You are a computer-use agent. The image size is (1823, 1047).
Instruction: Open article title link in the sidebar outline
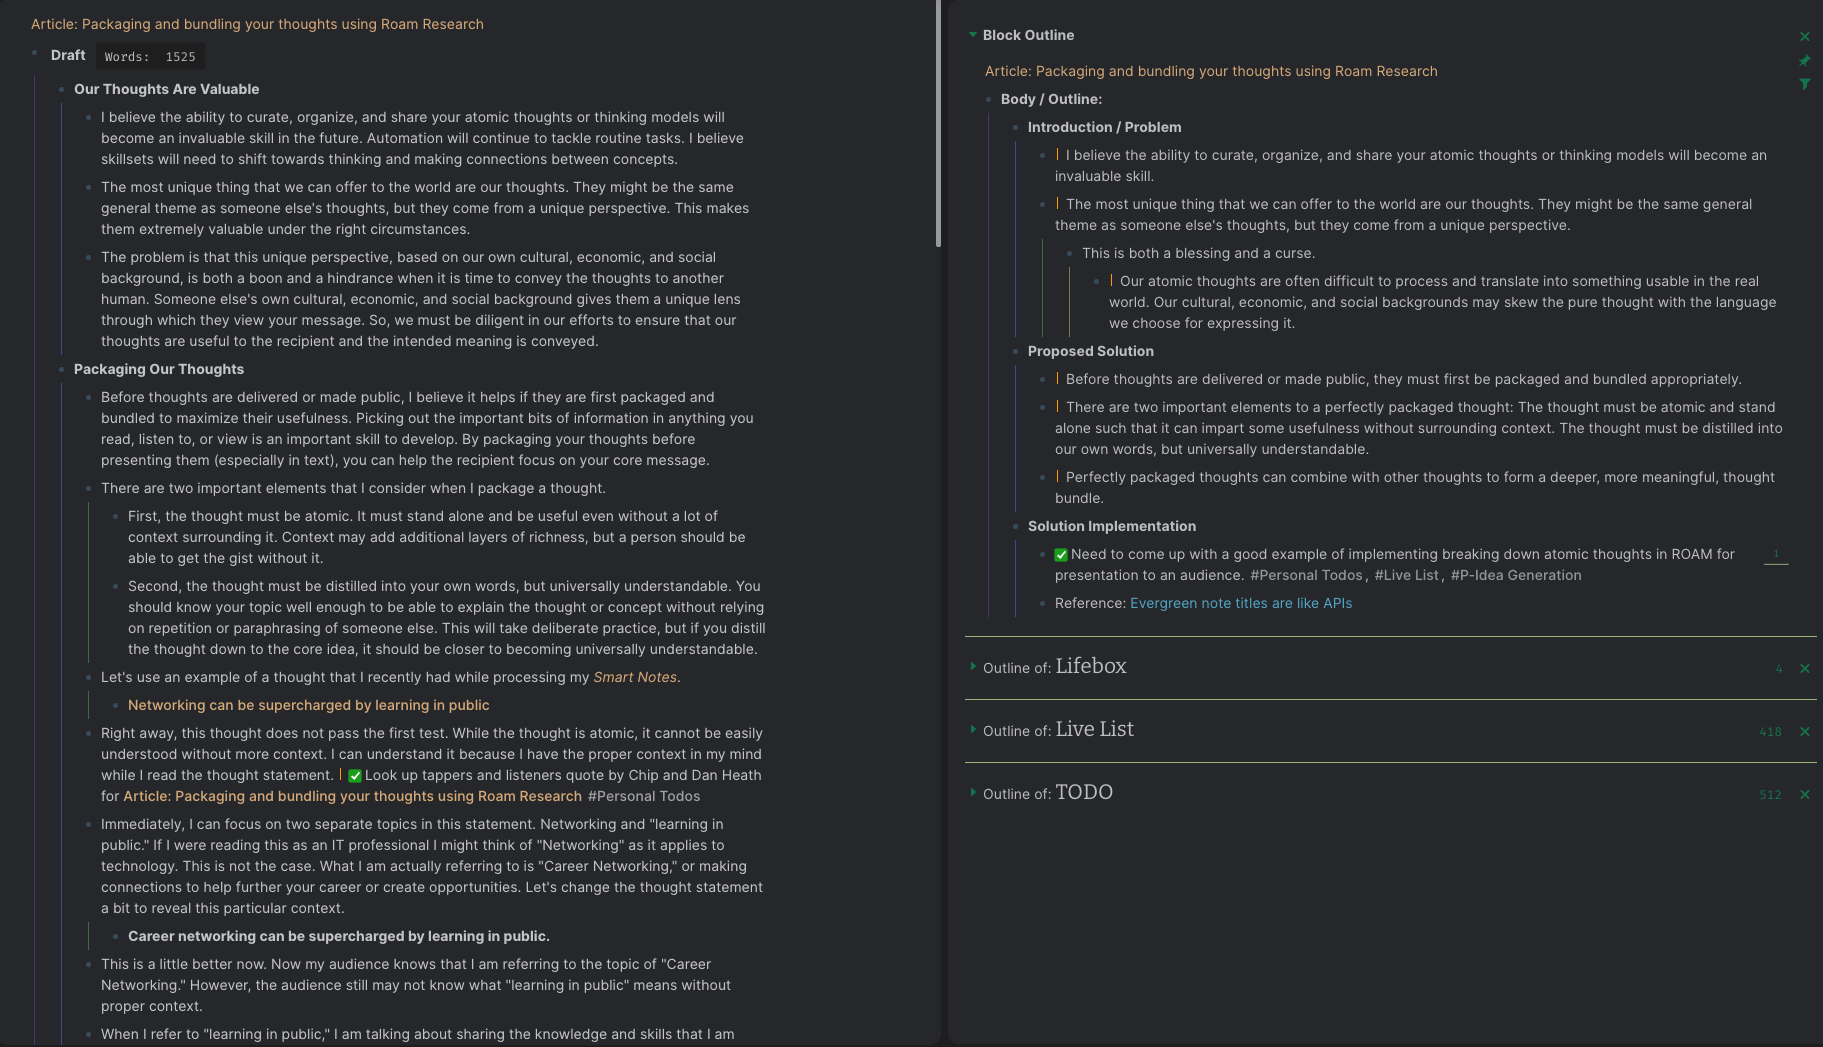coord(1211,71)
